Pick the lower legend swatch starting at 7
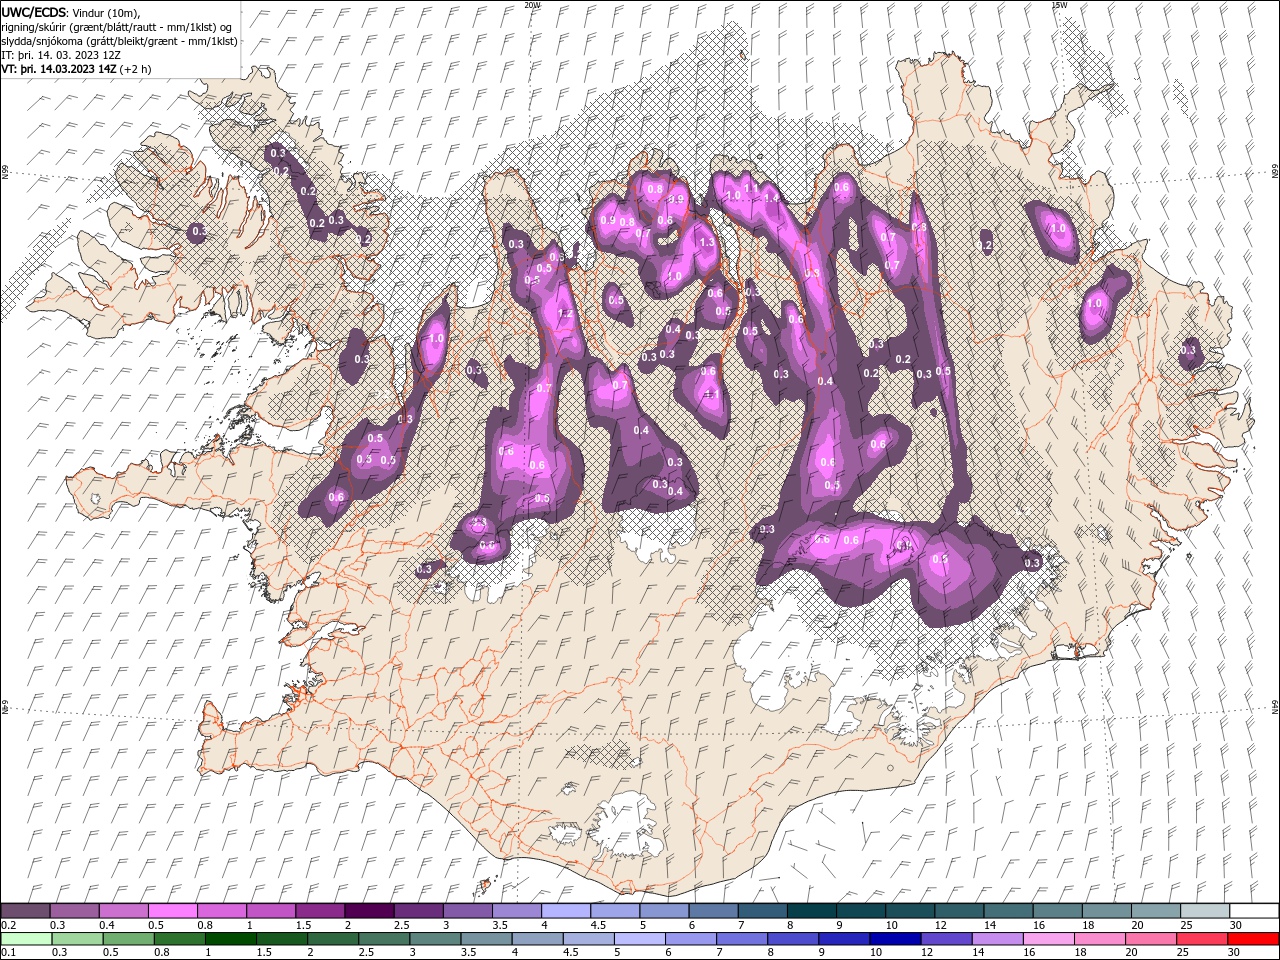This screenshot has width=1280, height=960. [x=742, y=939]
